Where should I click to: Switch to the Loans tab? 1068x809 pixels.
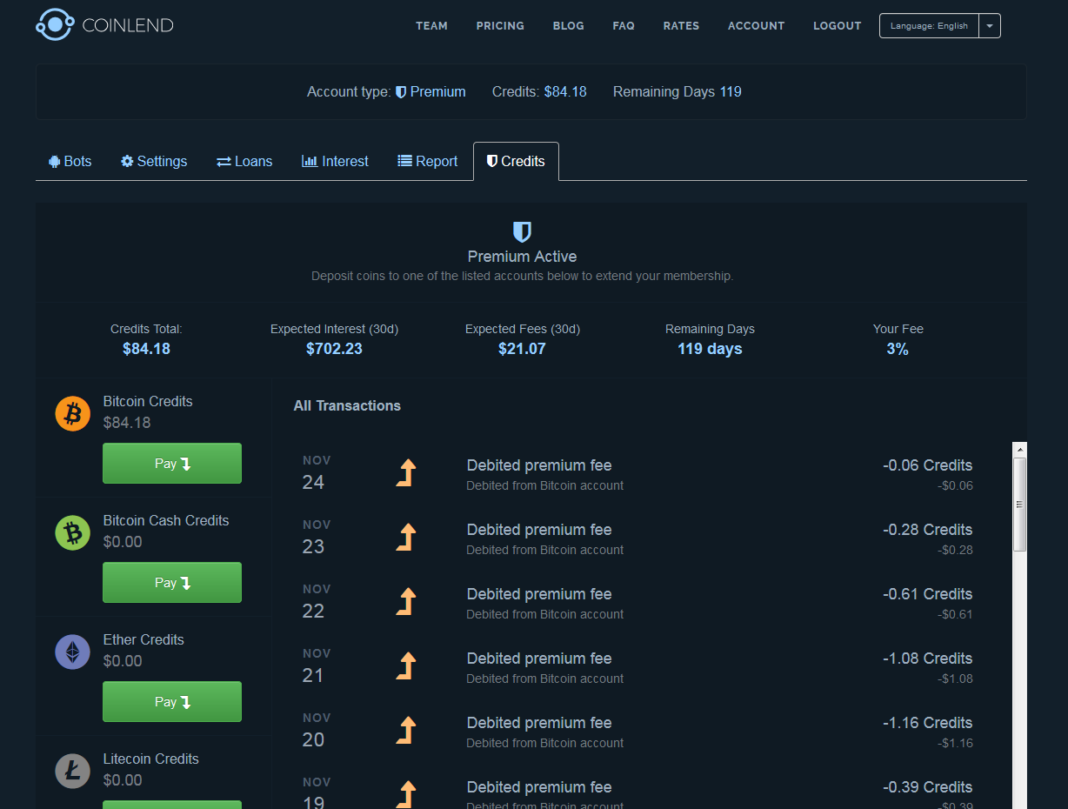coord(244,161)
